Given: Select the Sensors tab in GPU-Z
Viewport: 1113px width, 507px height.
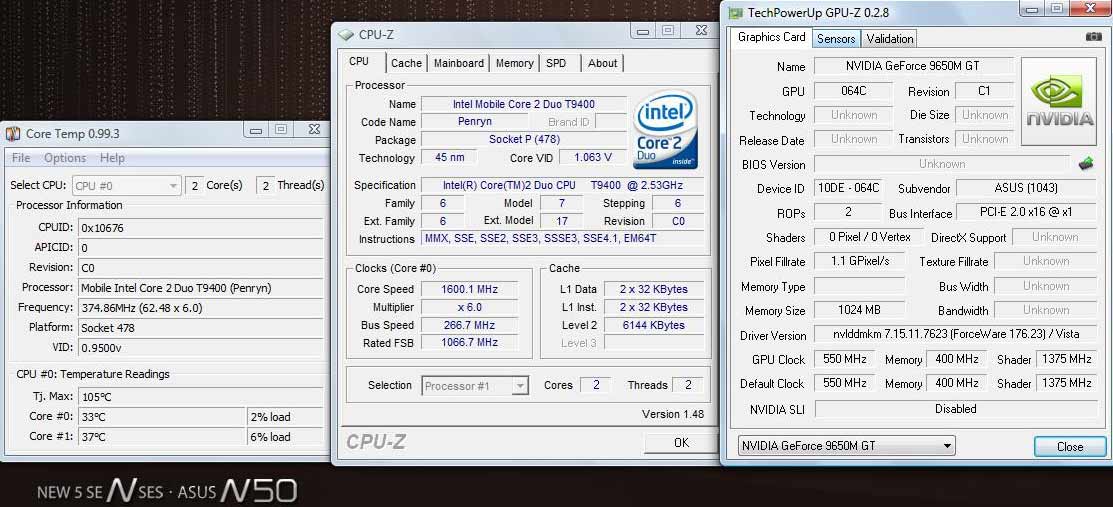Looking at the screenshot, I should (836, 38).
